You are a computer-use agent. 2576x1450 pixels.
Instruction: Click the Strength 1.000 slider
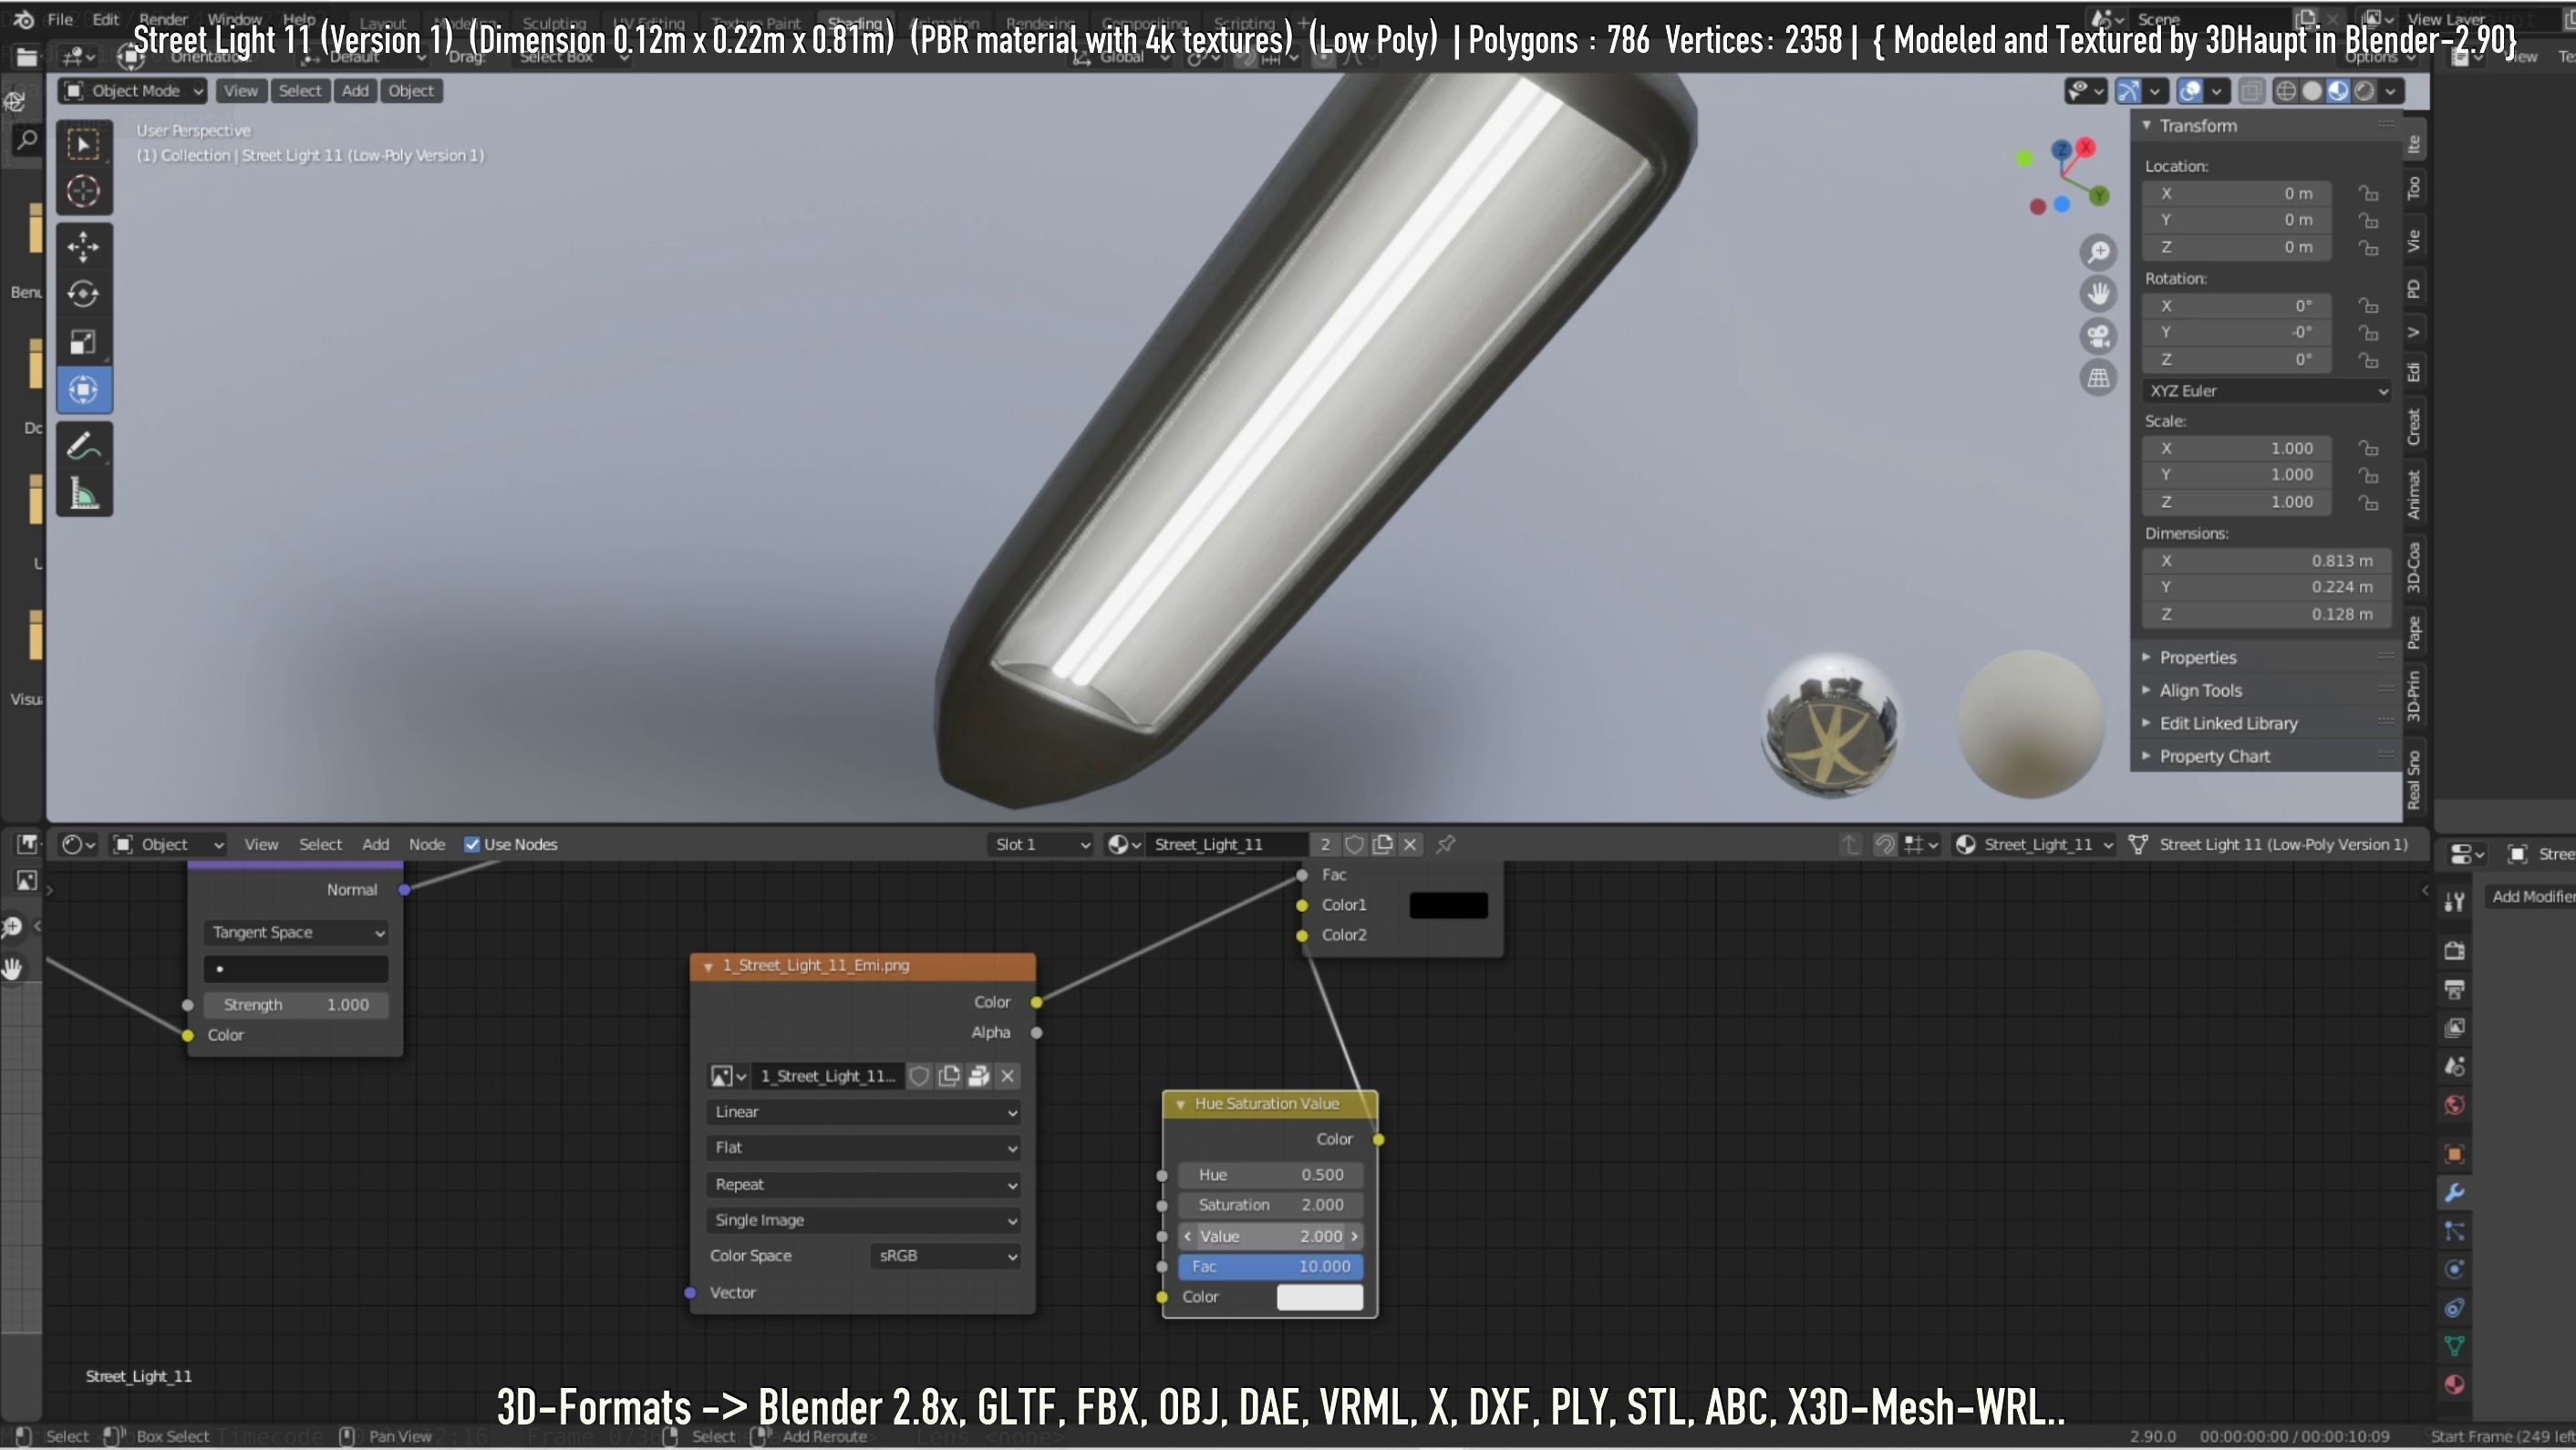296,1005
